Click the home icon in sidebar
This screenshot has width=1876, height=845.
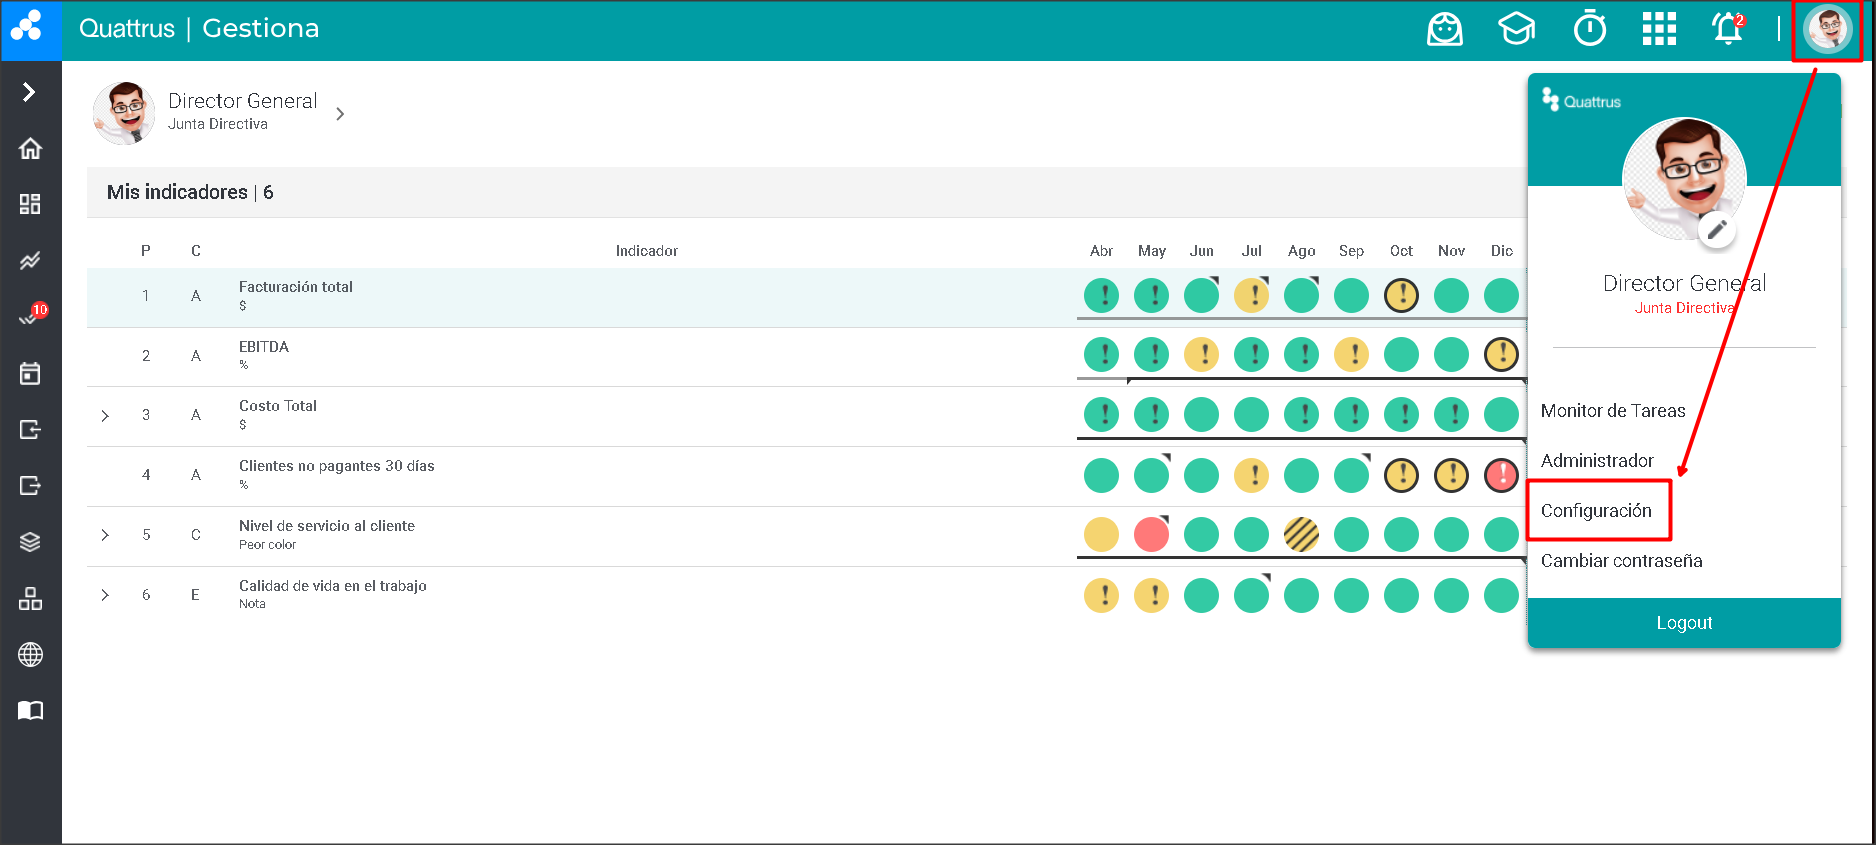(30, 148)
